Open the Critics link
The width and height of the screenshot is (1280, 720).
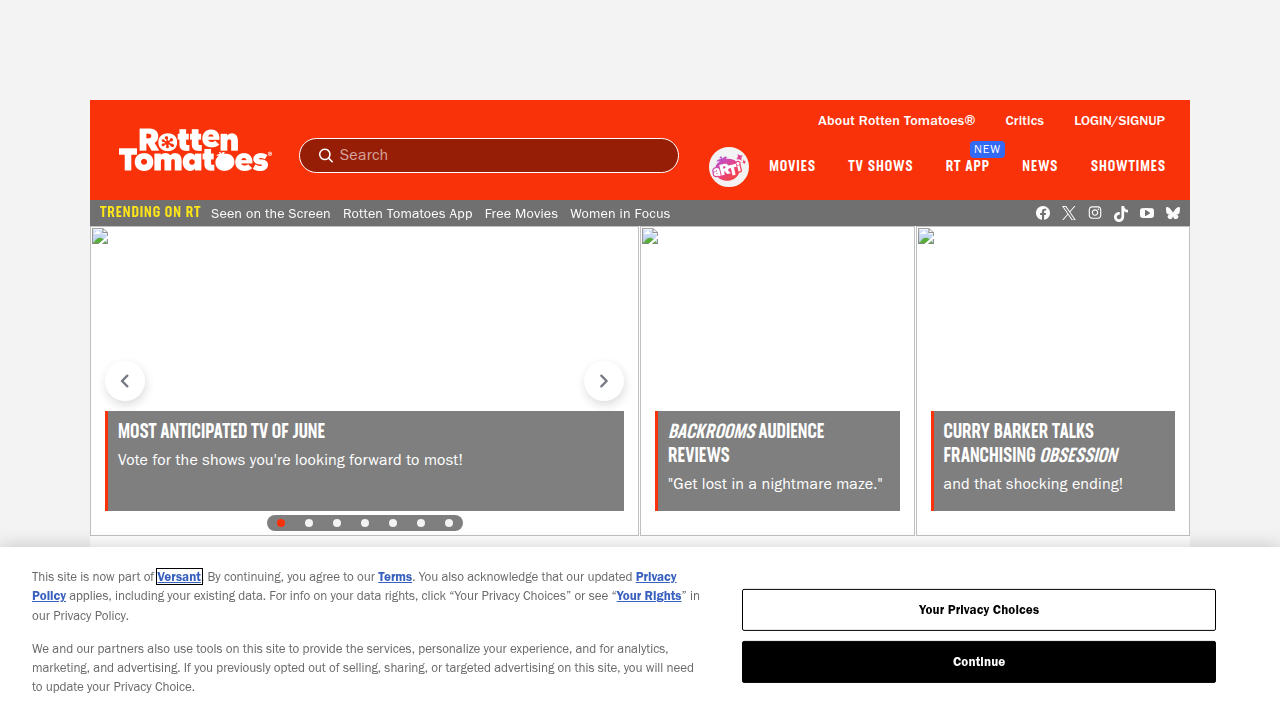(1024, 120)
